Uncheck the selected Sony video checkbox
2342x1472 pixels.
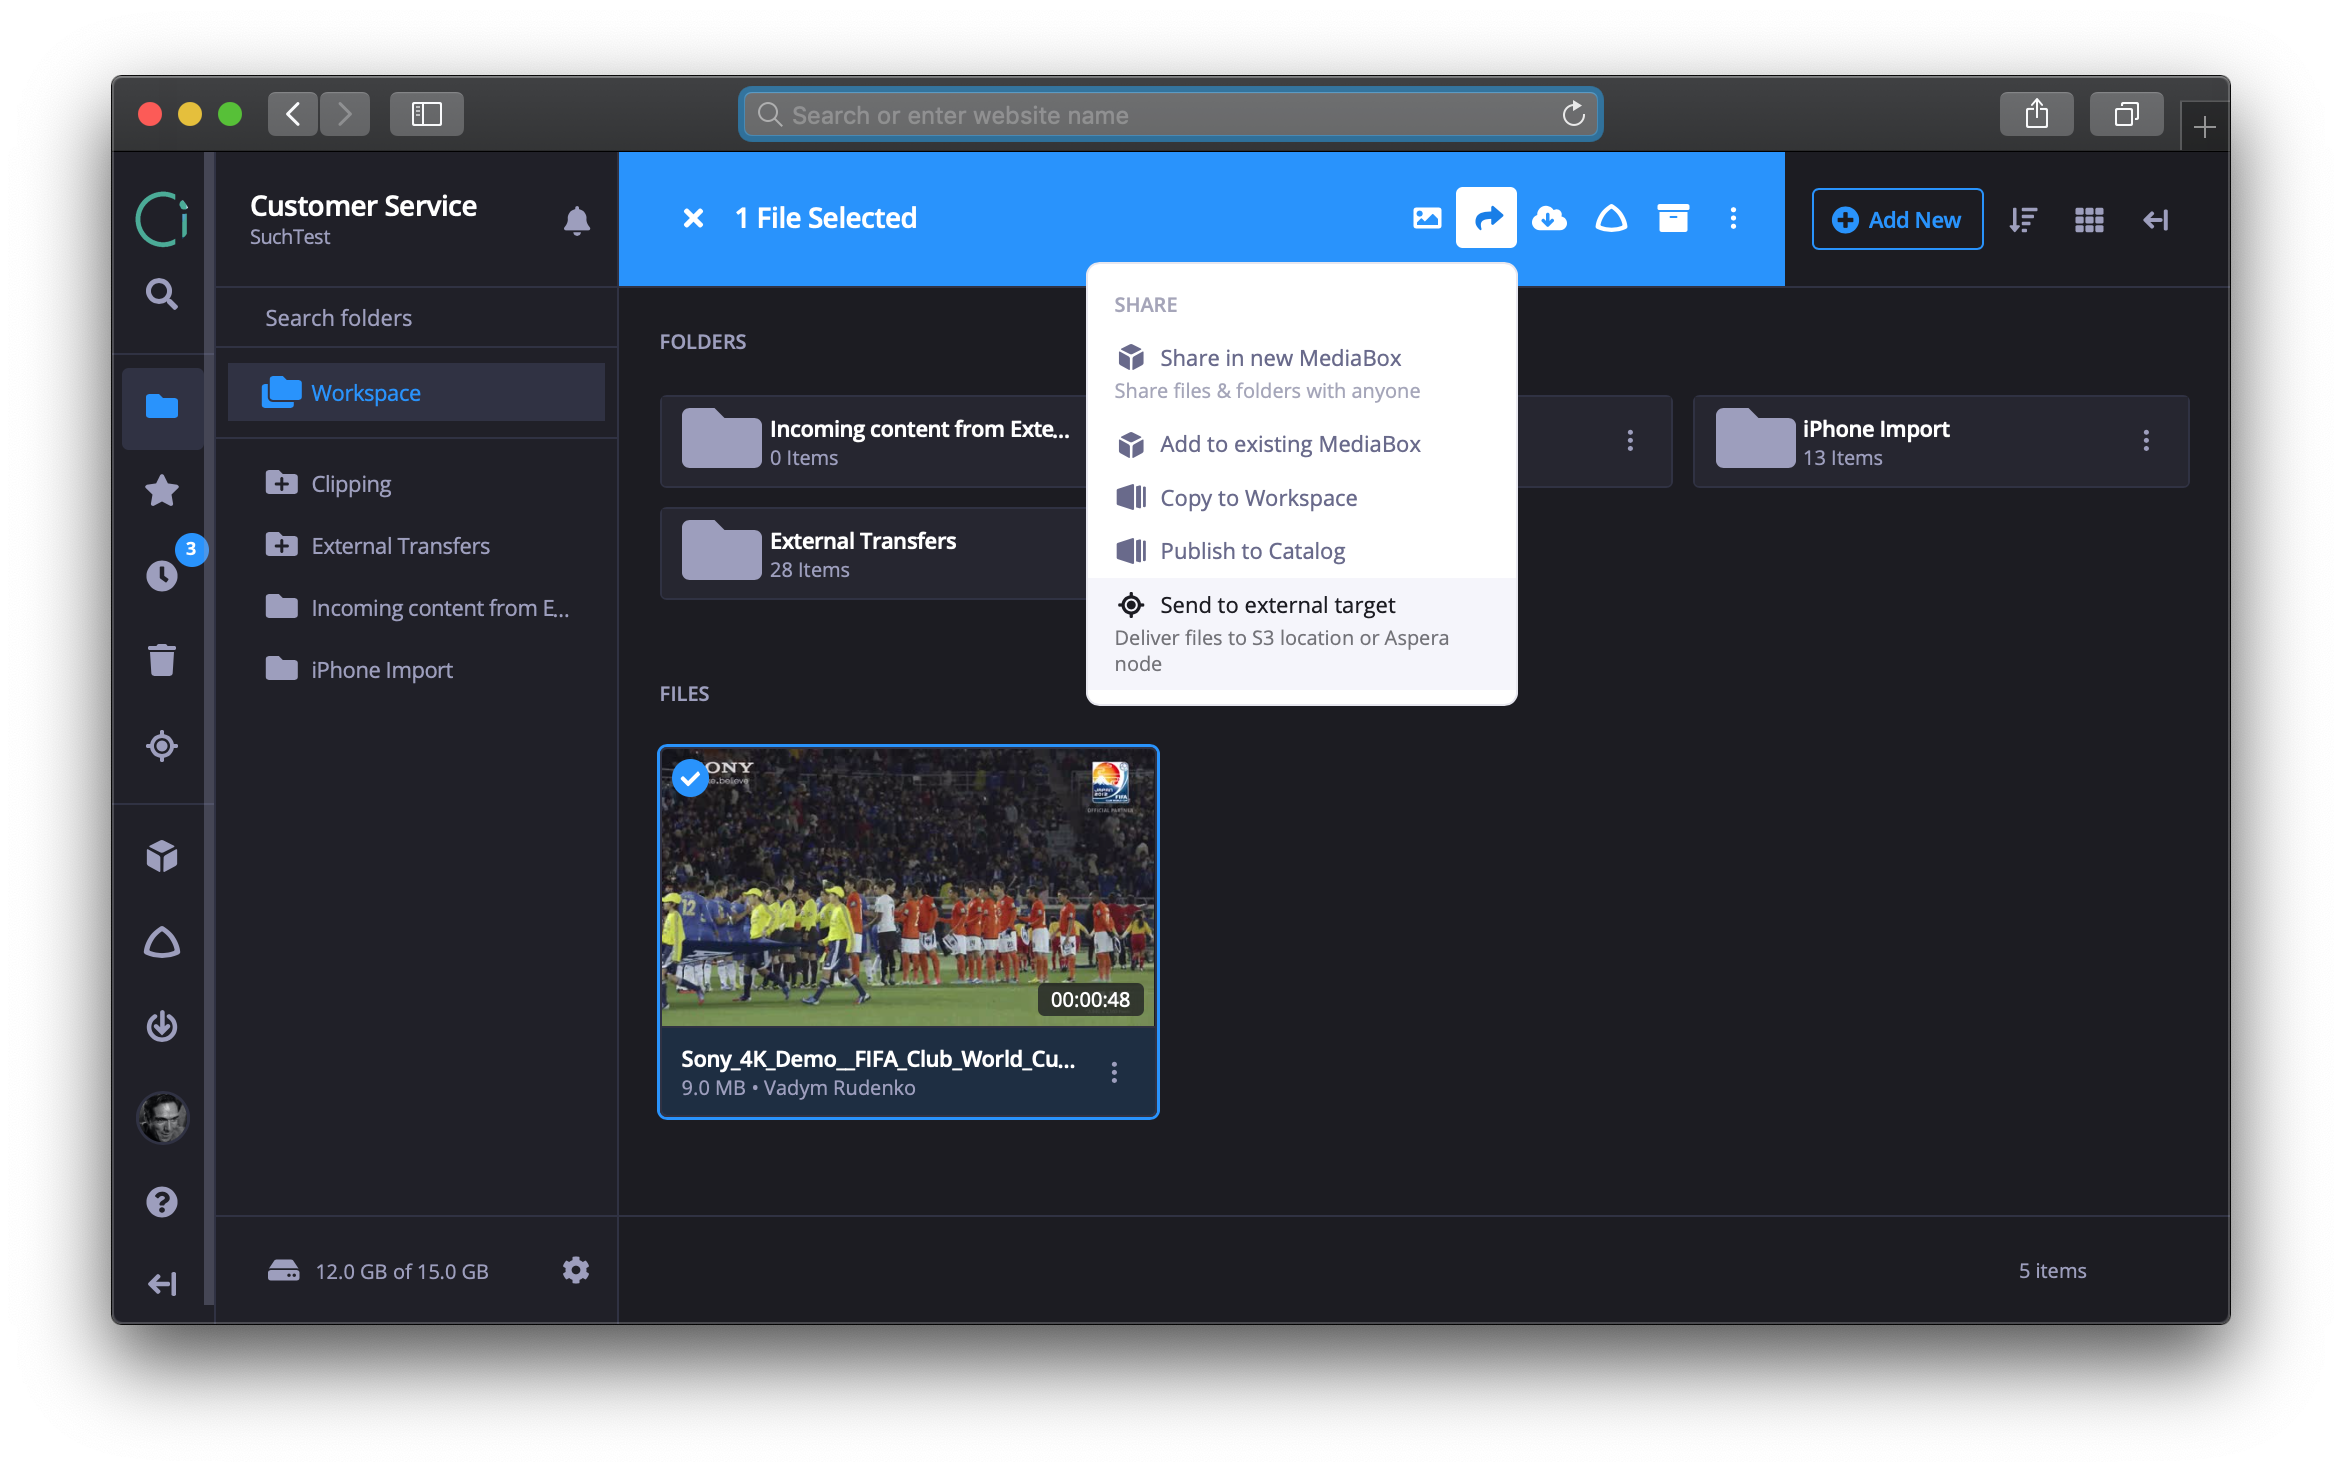click(690, 778)
